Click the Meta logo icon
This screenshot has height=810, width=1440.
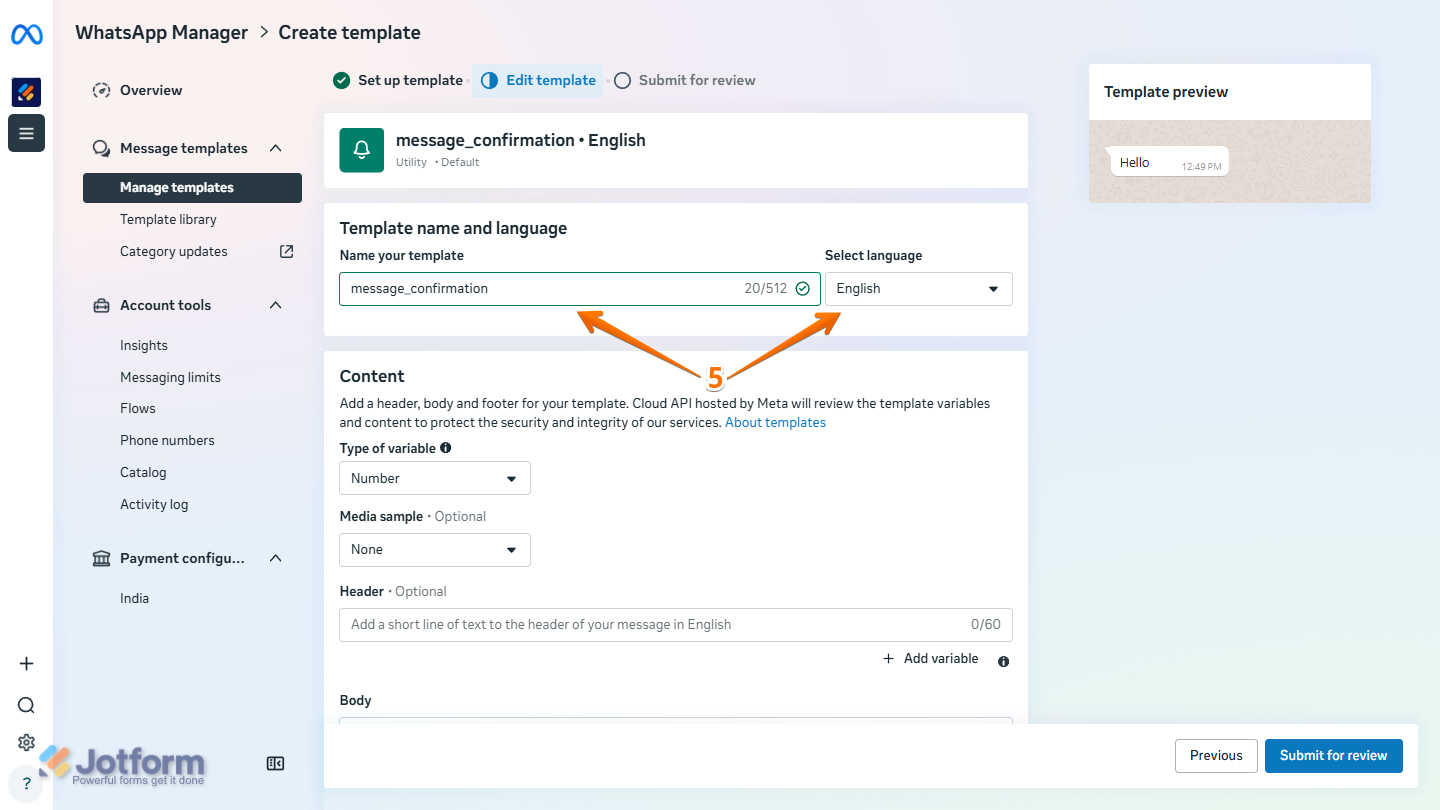coord(27,35)
